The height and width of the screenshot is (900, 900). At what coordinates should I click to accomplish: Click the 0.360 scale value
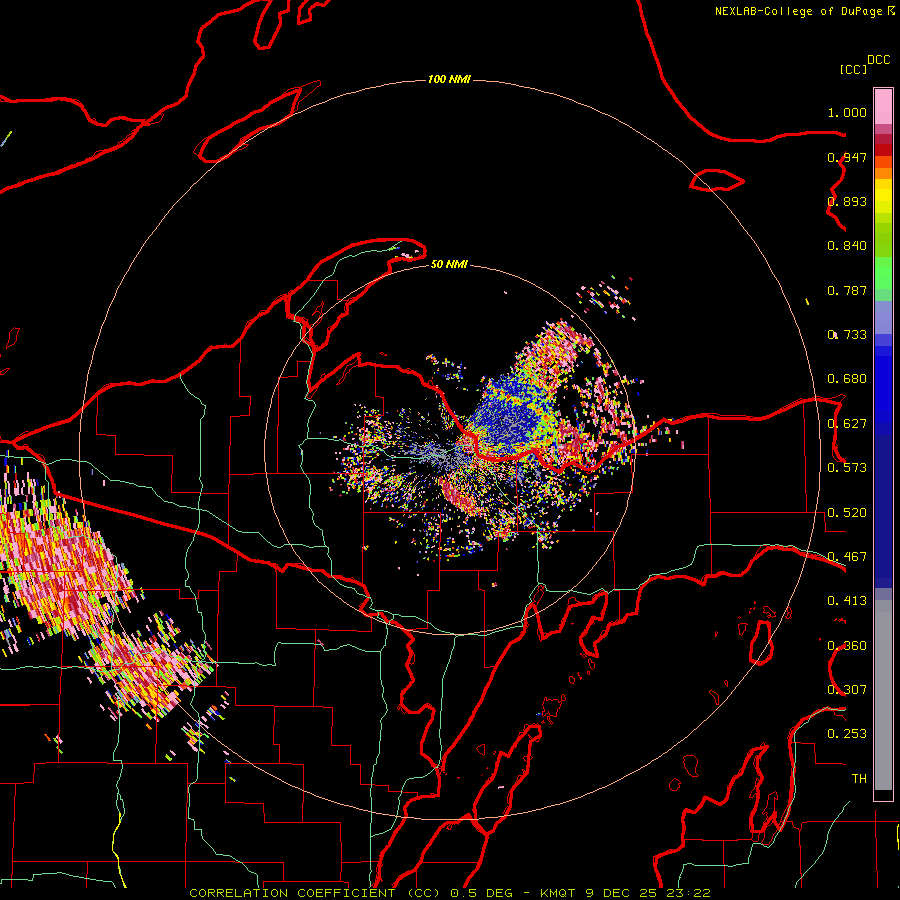847,646
